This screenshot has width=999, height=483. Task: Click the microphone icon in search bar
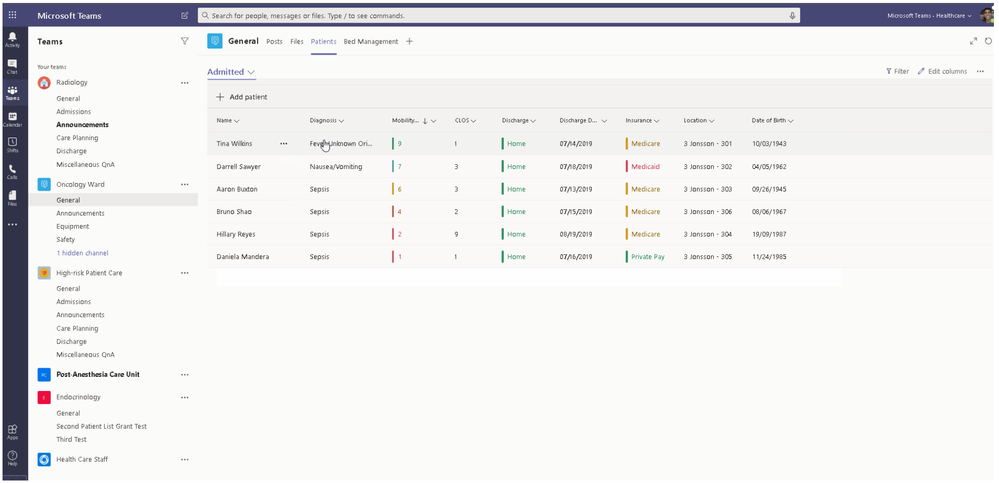[x=793, y=15]
